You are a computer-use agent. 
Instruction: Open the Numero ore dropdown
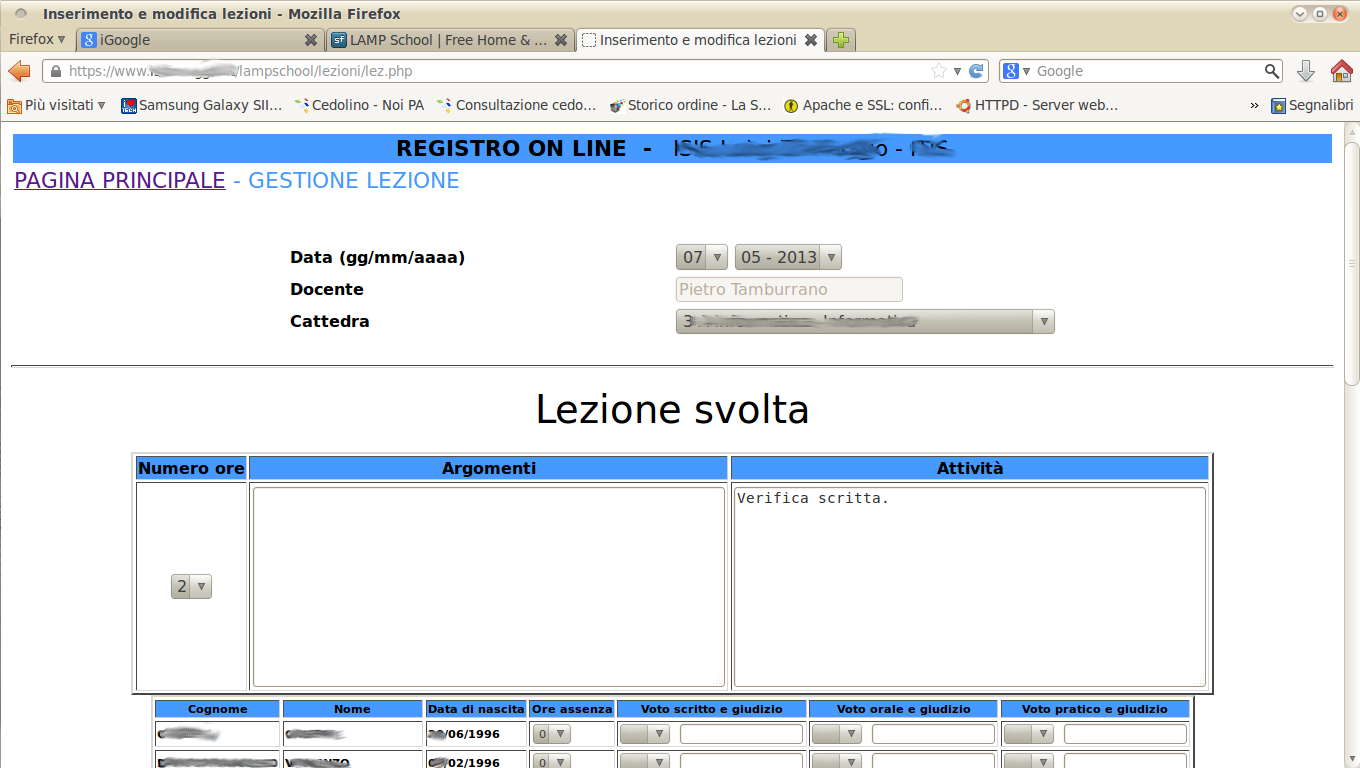tap(191, 587)
